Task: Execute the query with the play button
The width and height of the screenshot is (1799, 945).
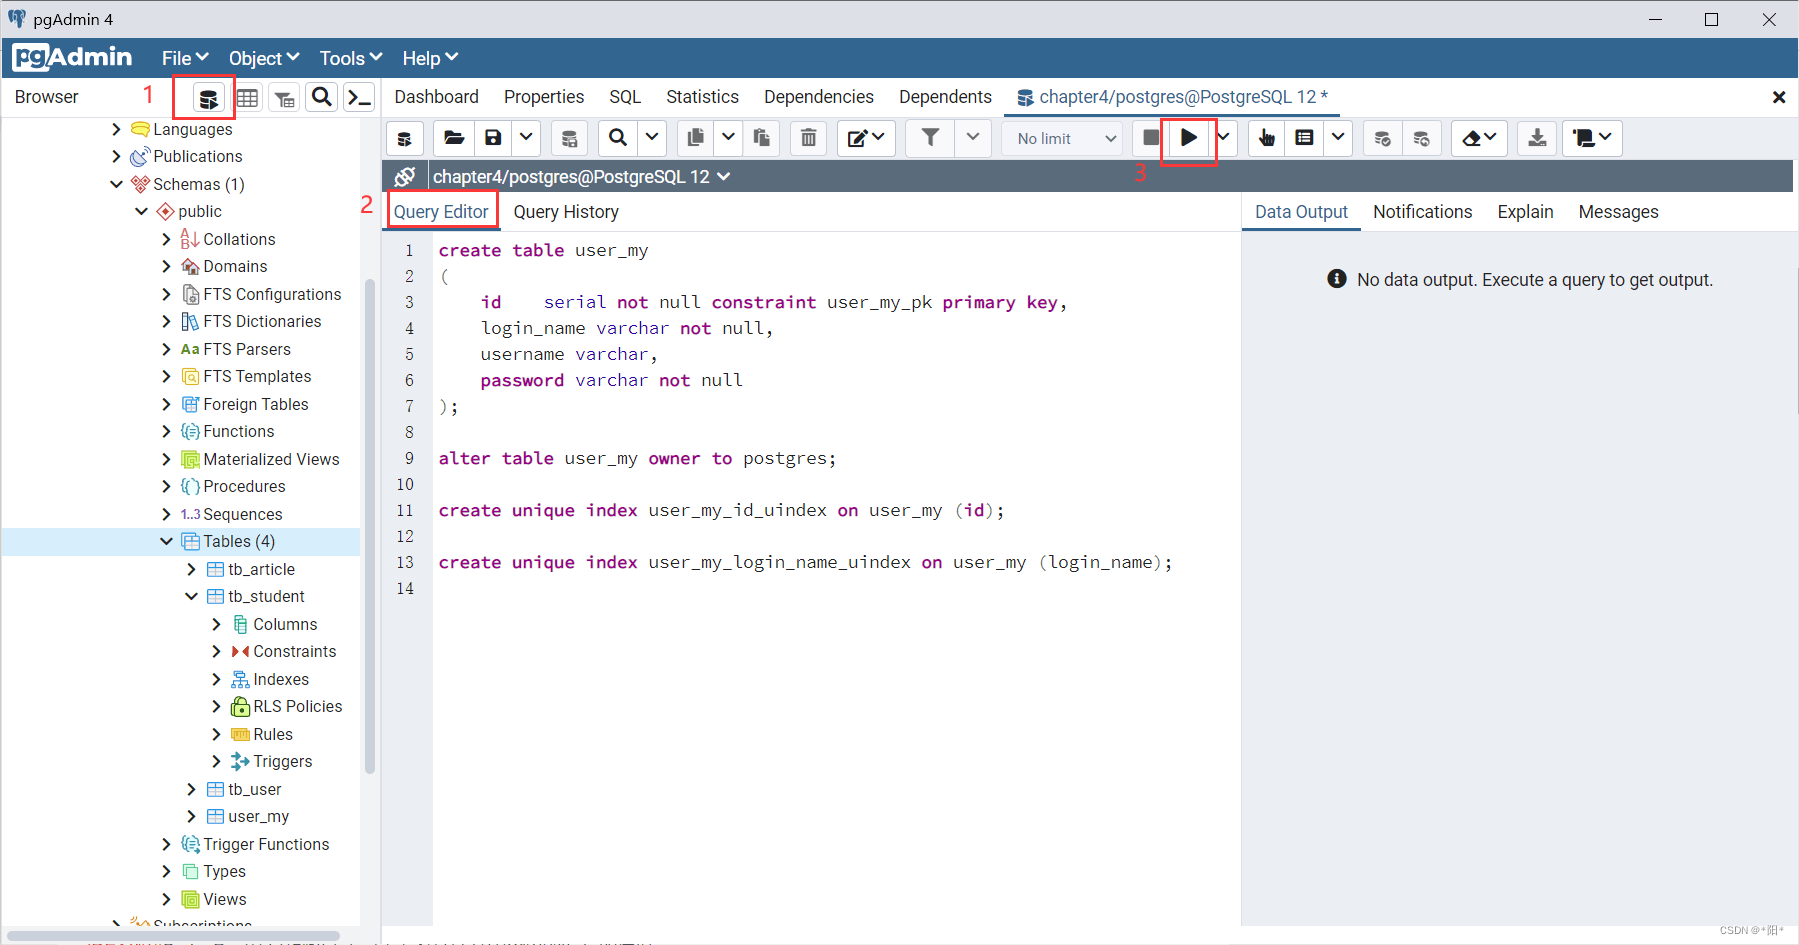Action: pos(1189,138)
